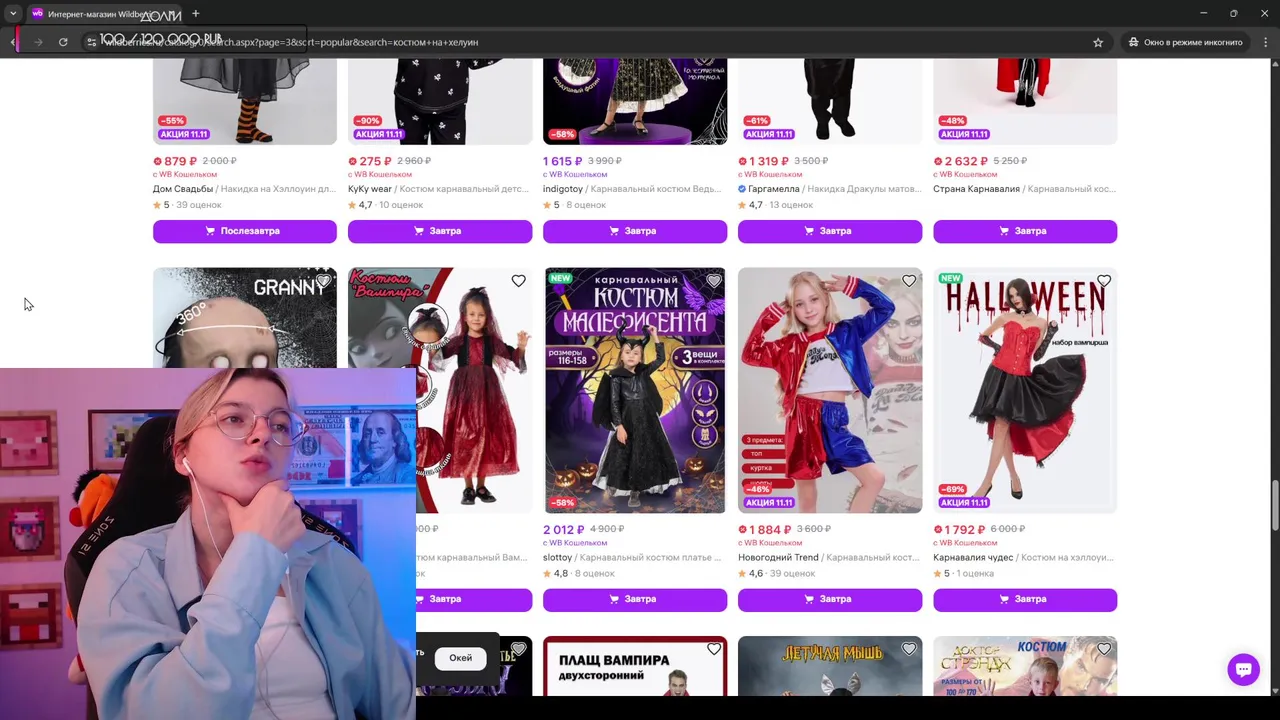Add Гаргамелла Dracula cape to cart
Viewport: 1280px width, 720px height.
tap(829, 231)
